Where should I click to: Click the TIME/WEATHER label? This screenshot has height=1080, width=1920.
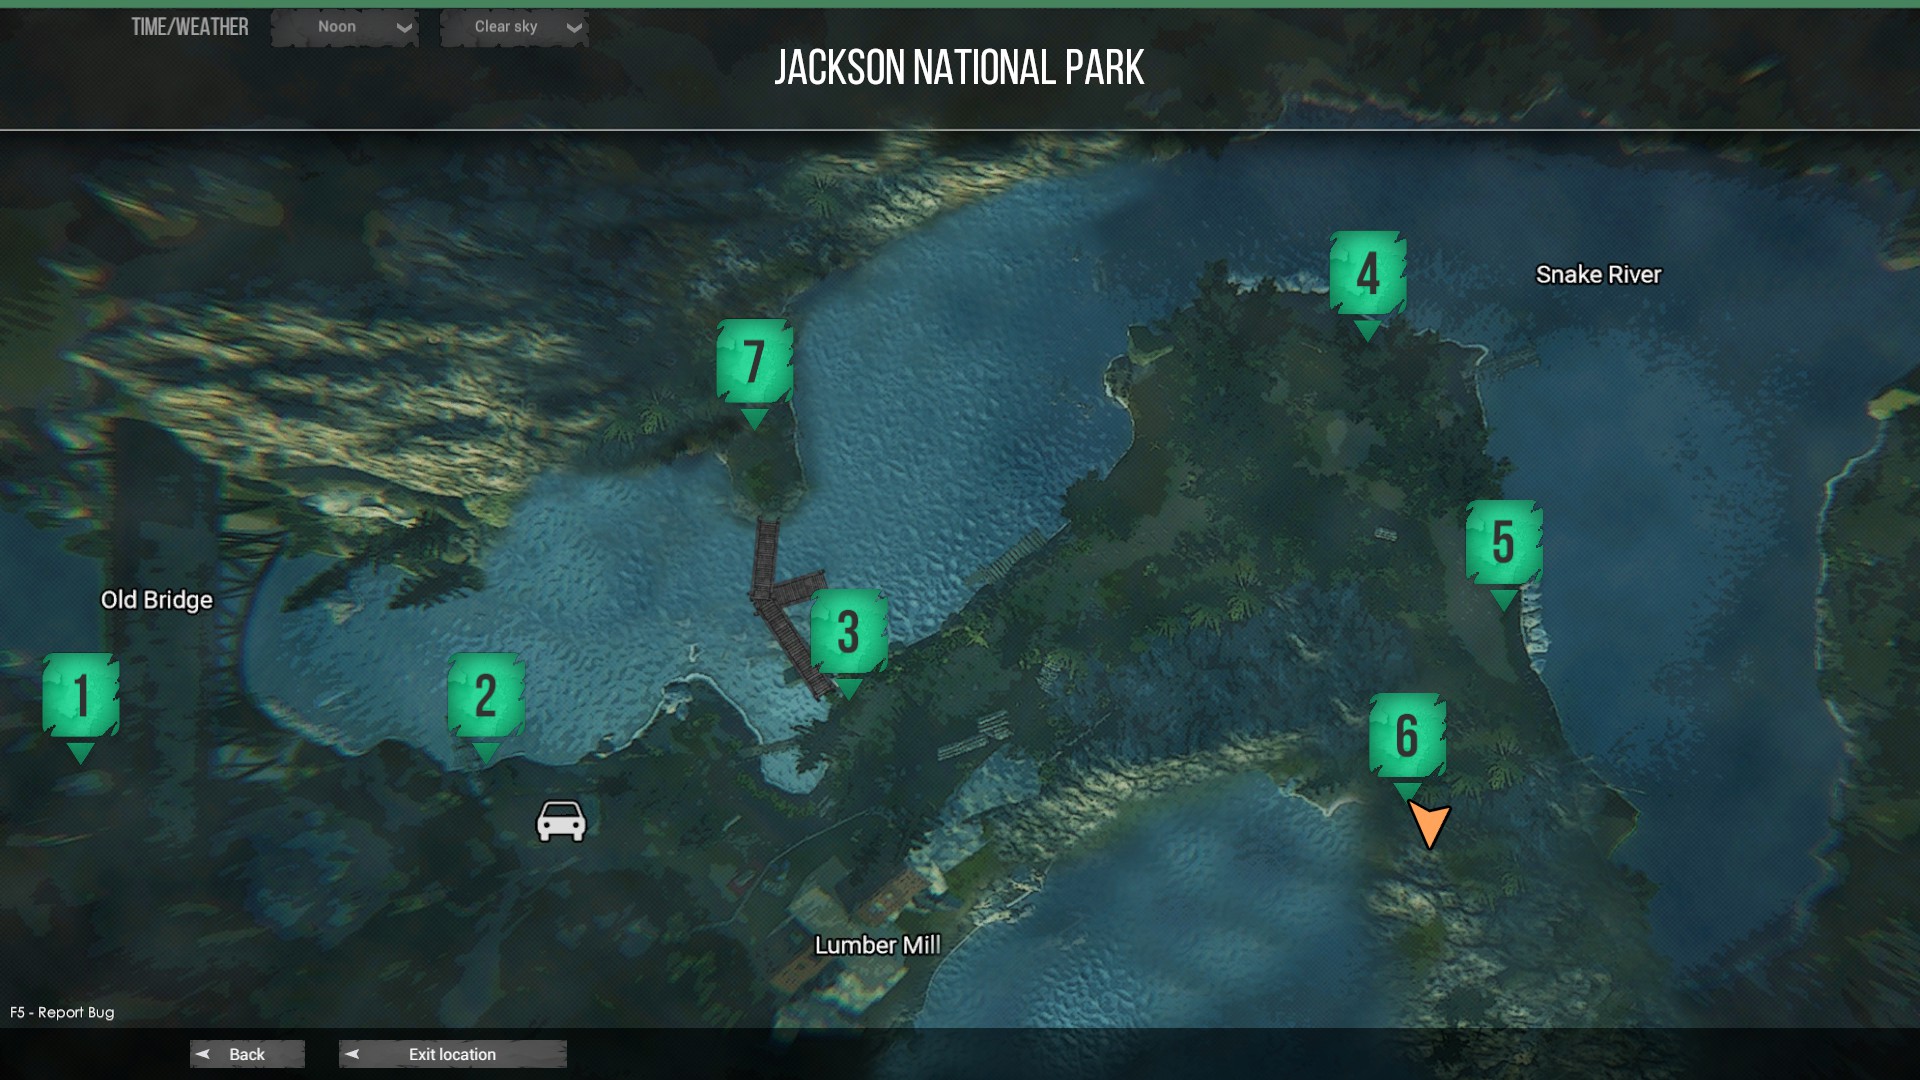(190, 27)
